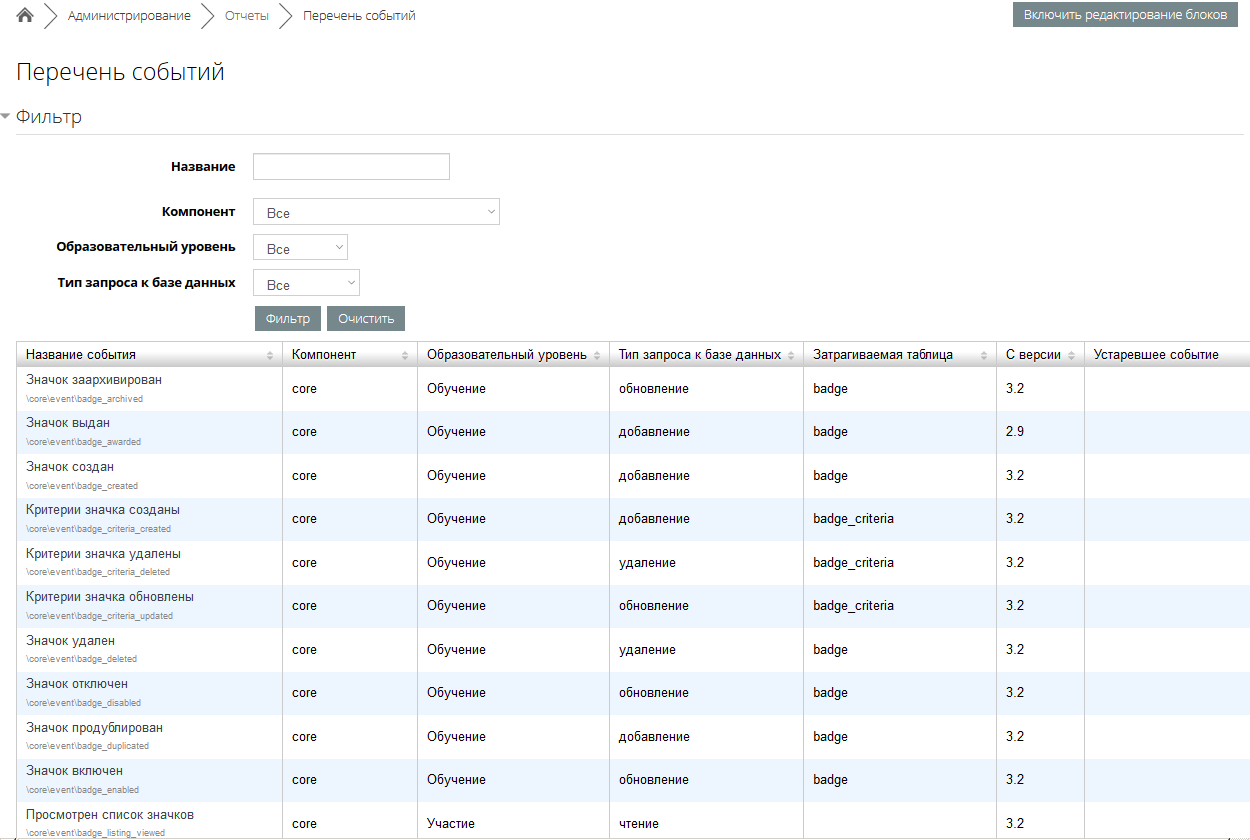Collapse the Фильтр section triangle

point(6,117)
